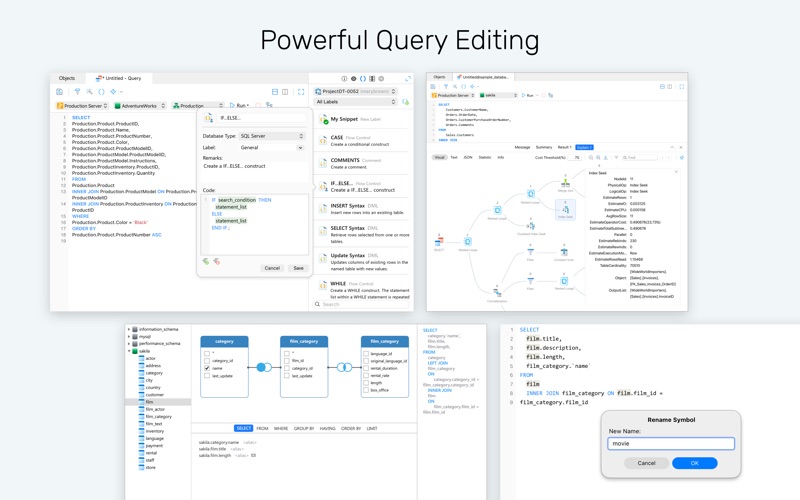Click red remove placeholder icon under Code box
Image resolution: width=800 pixels, height=500 pixels.
click(216, 261)
